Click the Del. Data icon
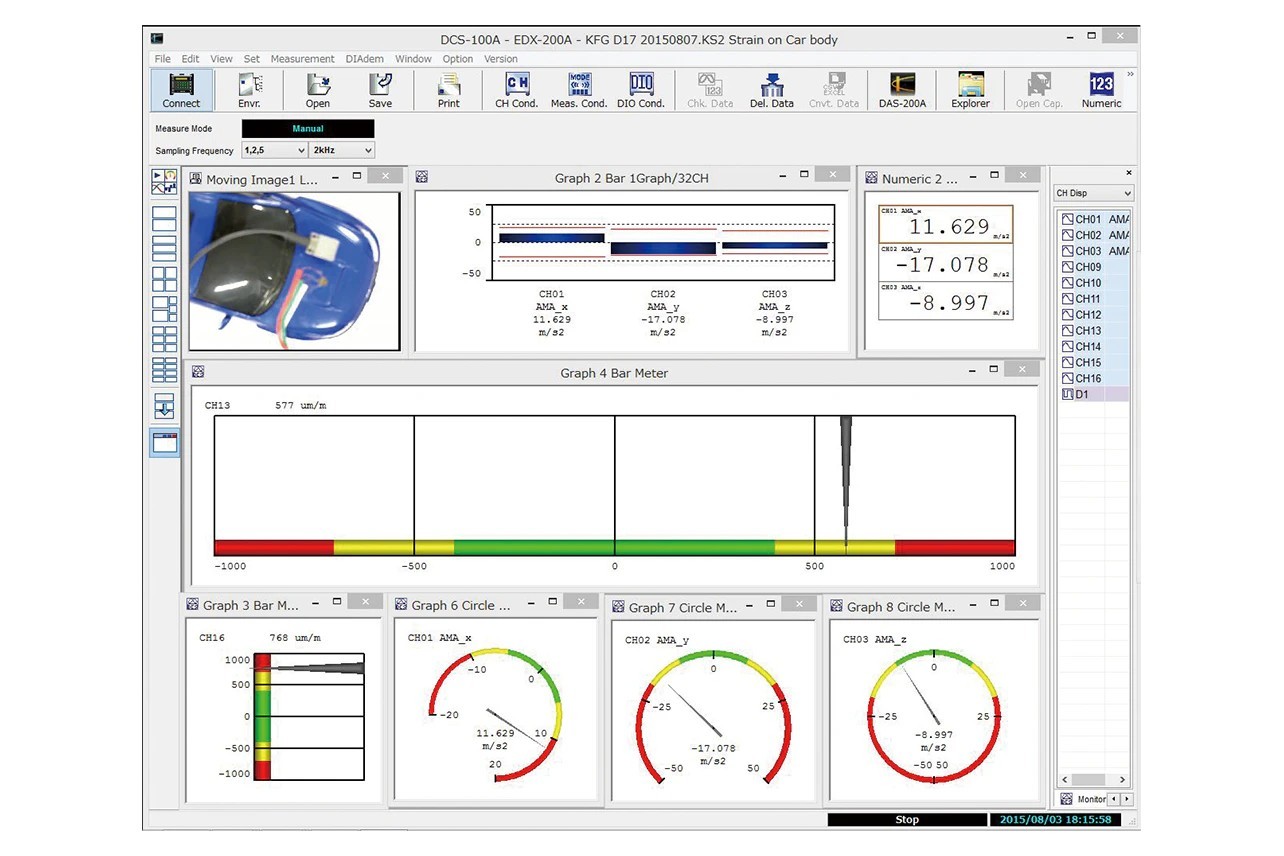1284x856 pixels. 771,90
